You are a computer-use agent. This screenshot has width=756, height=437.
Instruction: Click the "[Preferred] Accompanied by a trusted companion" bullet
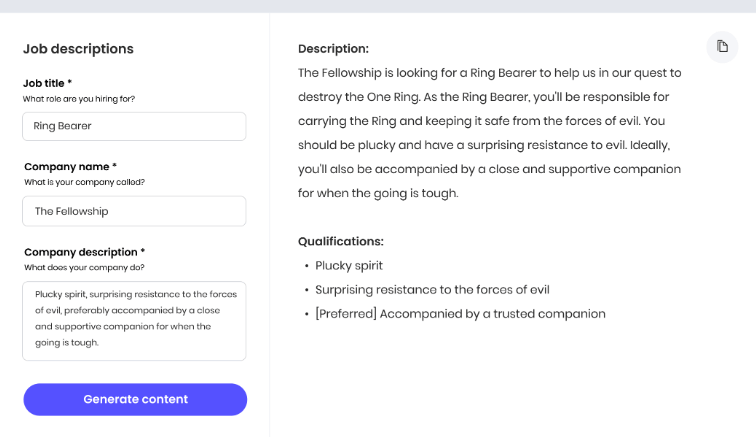click(460, 314)
